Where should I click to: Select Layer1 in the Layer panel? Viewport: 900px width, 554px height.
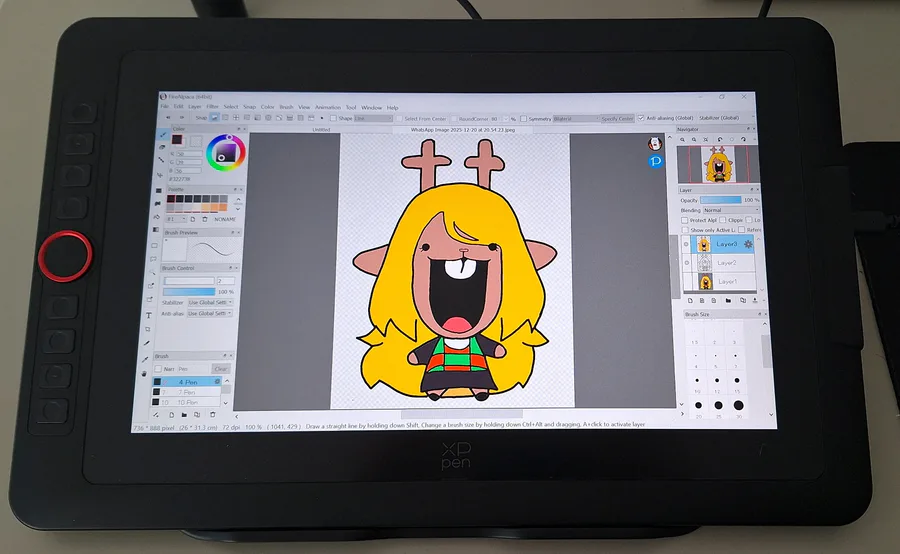(x=719, y=282)
